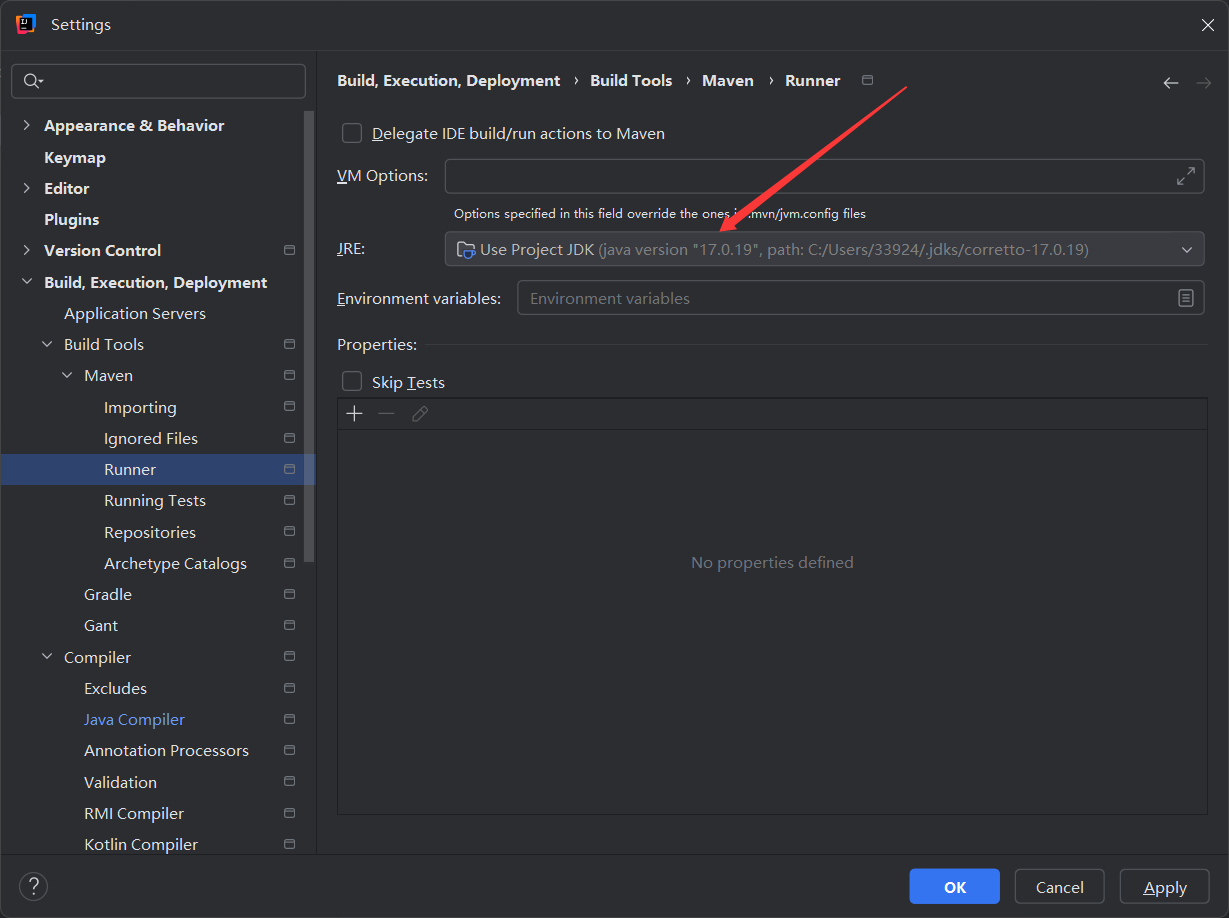Click the settings tree vertical scrollbar
Image resolution: width=1229 pixels, height=918 pixels.
coord(309,336)
